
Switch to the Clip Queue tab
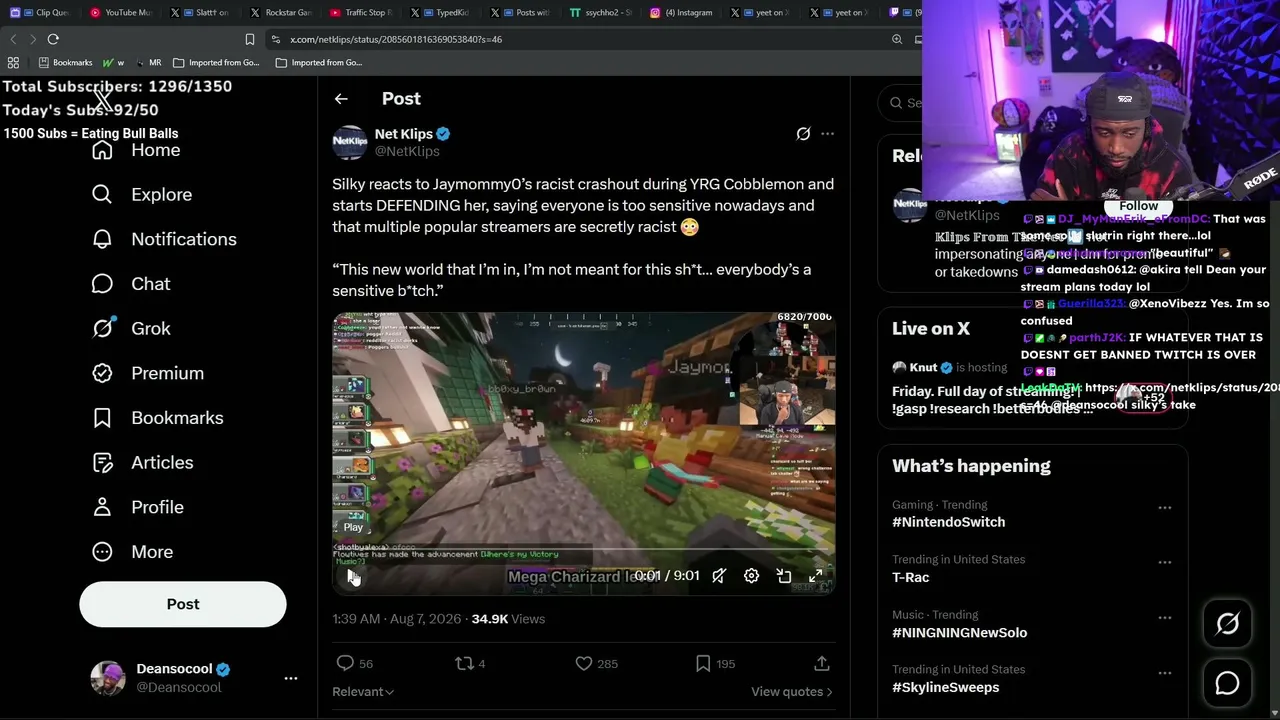[40, 13]
